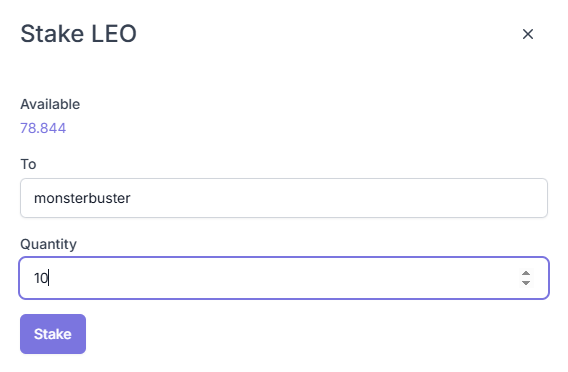The width and height of the screenshot is (568, 372).
Task: Click the Stake LEO dialog heading
Action: 79,34
